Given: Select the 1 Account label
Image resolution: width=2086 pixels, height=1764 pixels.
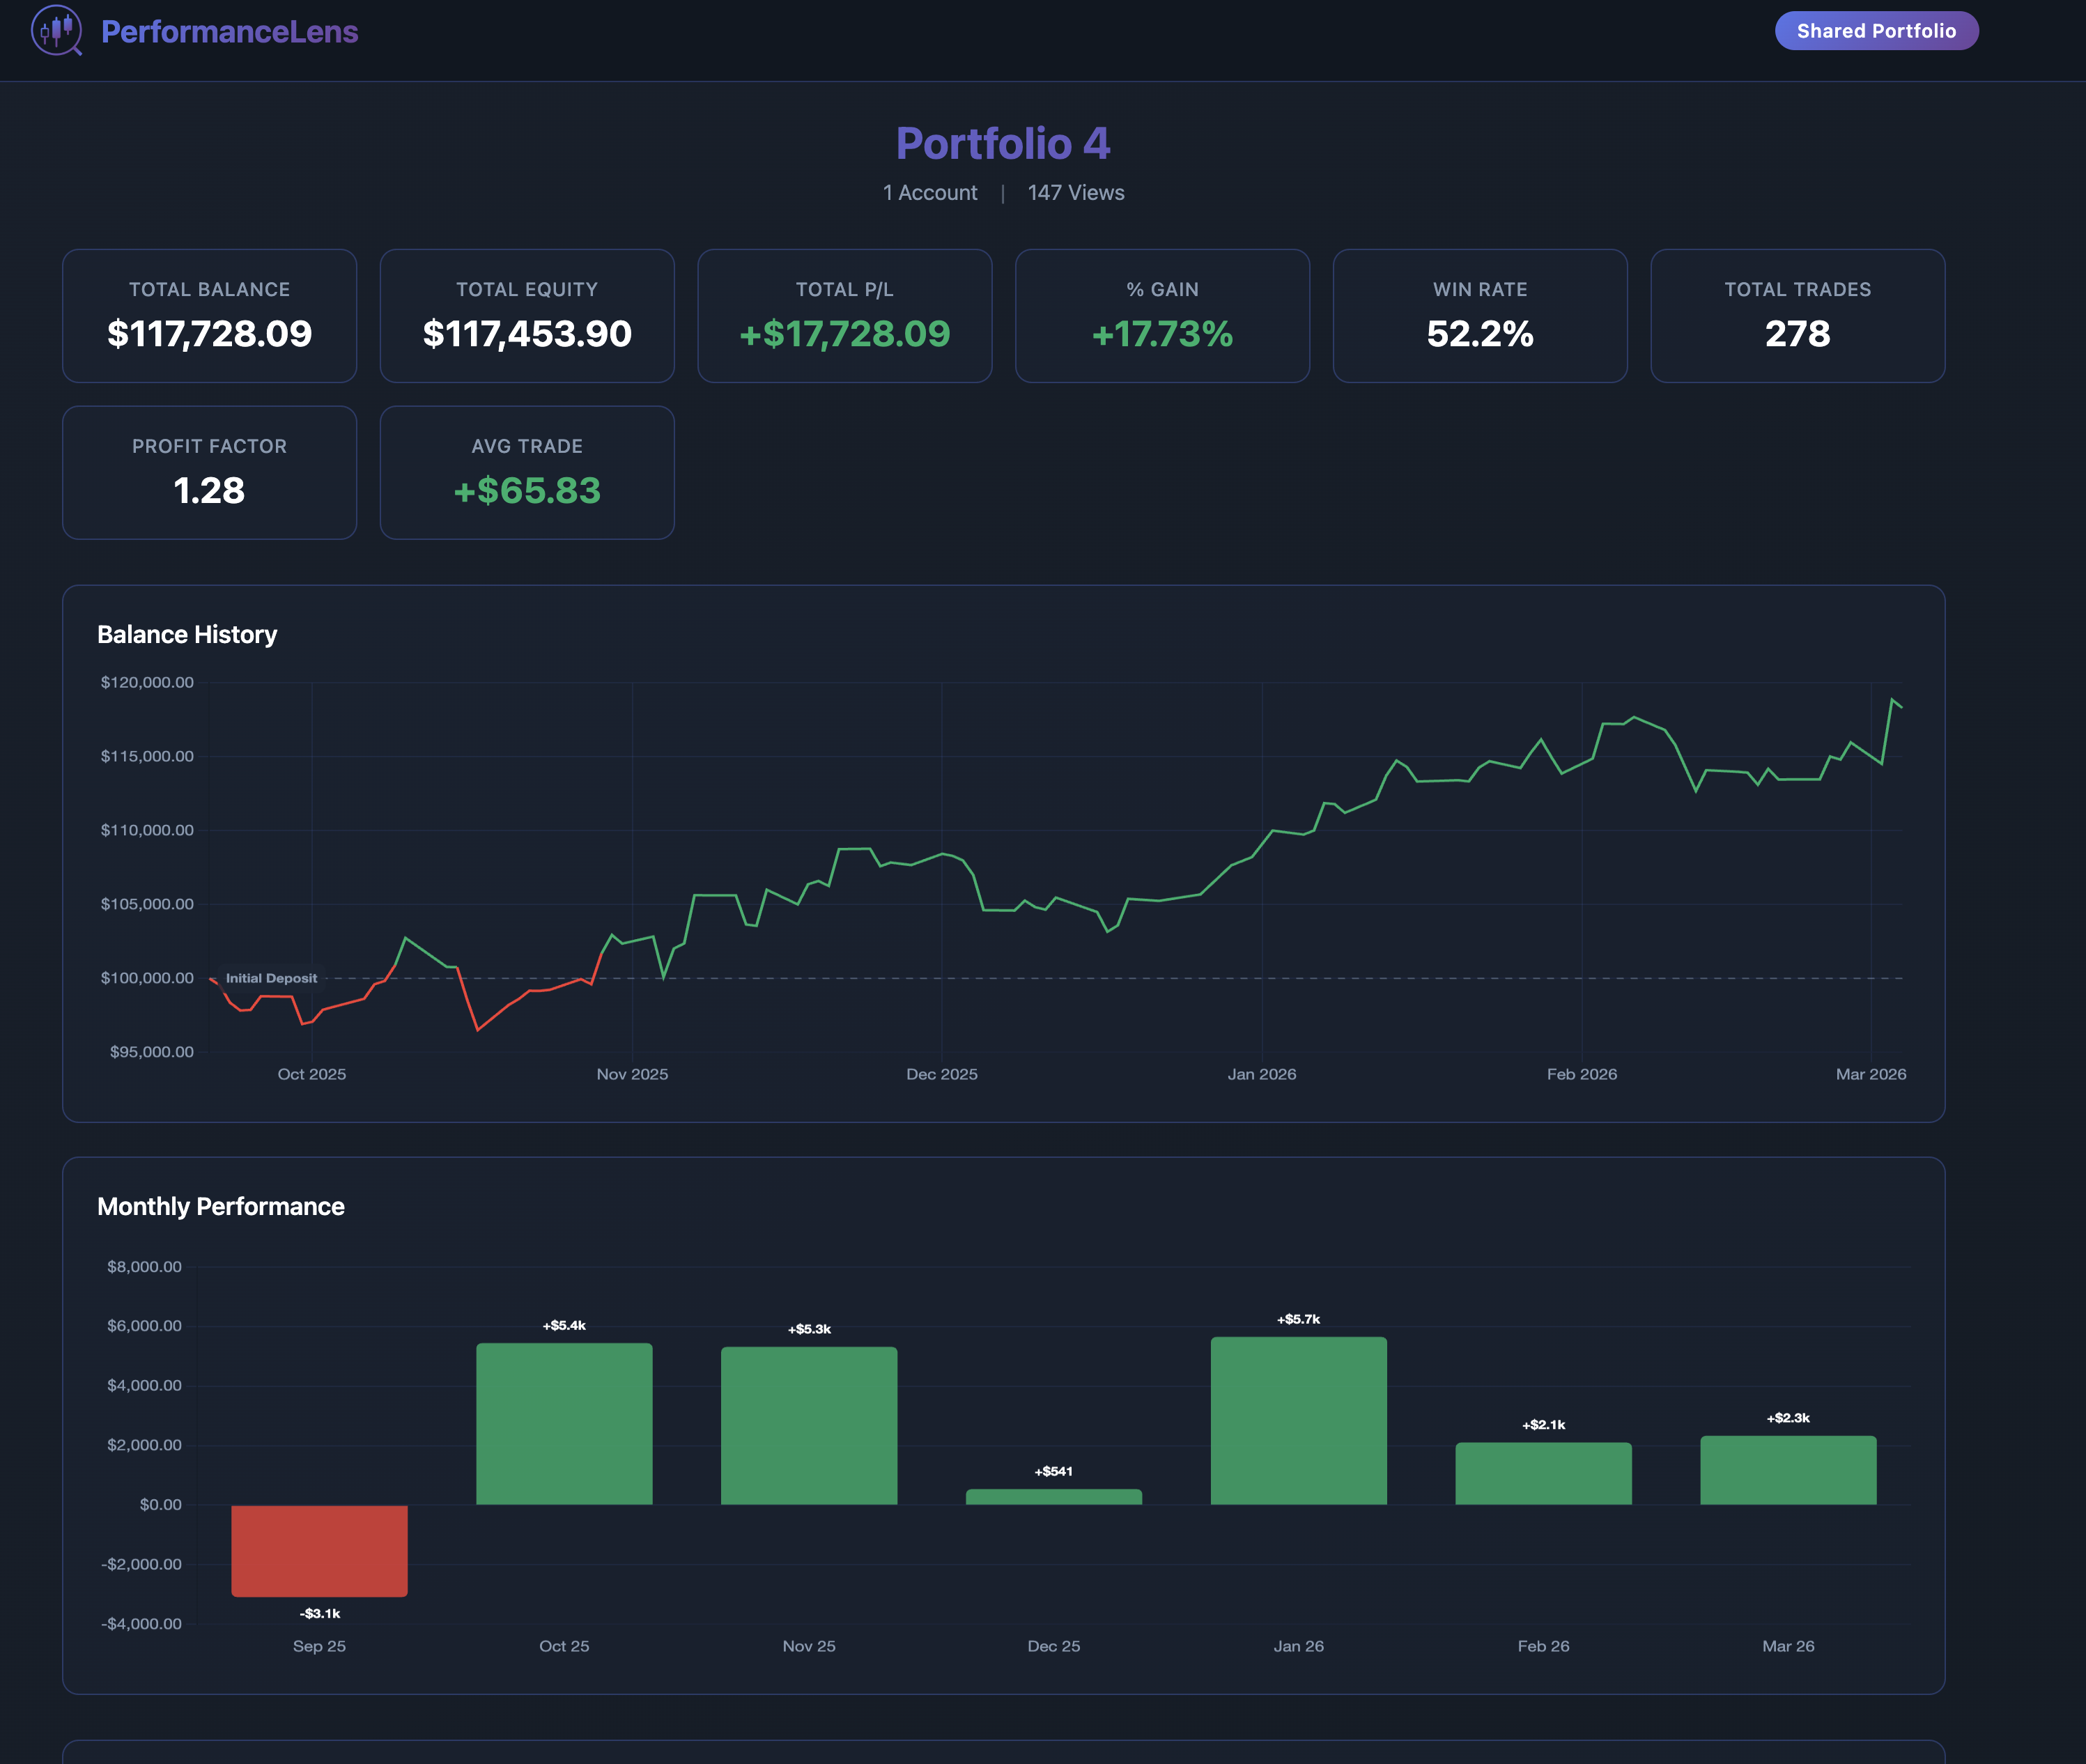Looking at the screenshot, I should point(929,192).
